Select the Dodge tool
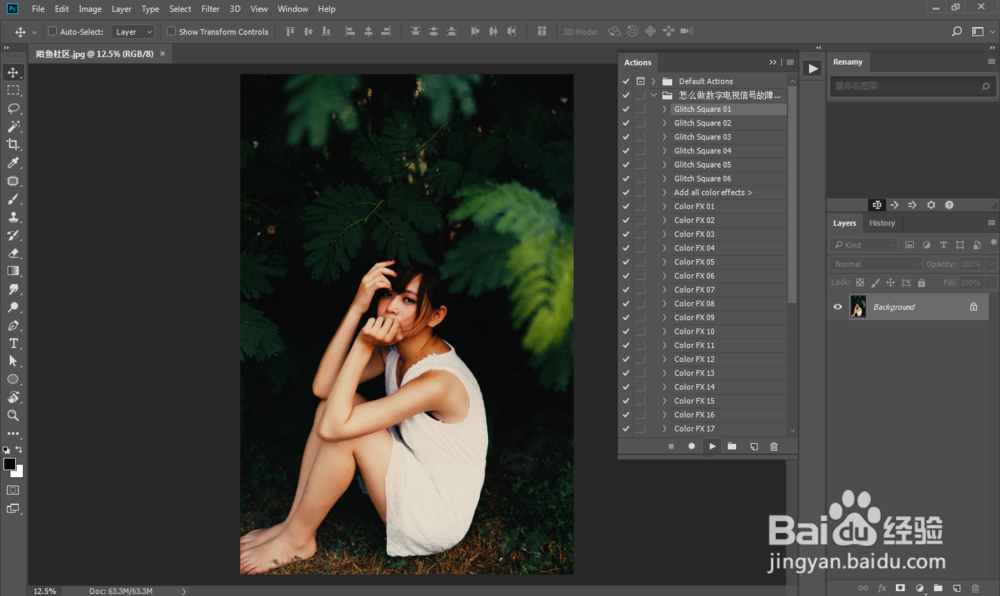 pos(13,307)
